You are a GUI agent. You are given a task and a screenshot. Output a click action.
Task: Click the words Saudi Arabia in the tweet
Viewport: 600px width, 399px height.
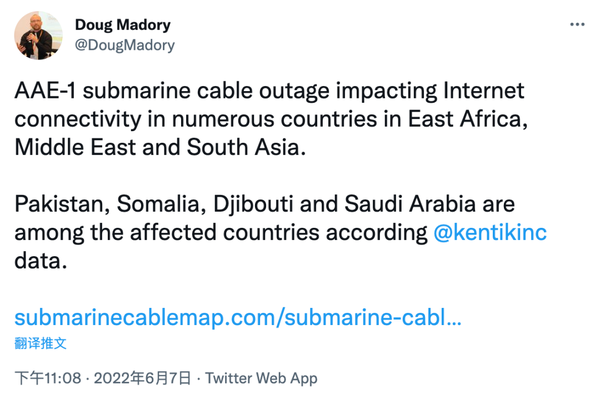tap(410, 204)
